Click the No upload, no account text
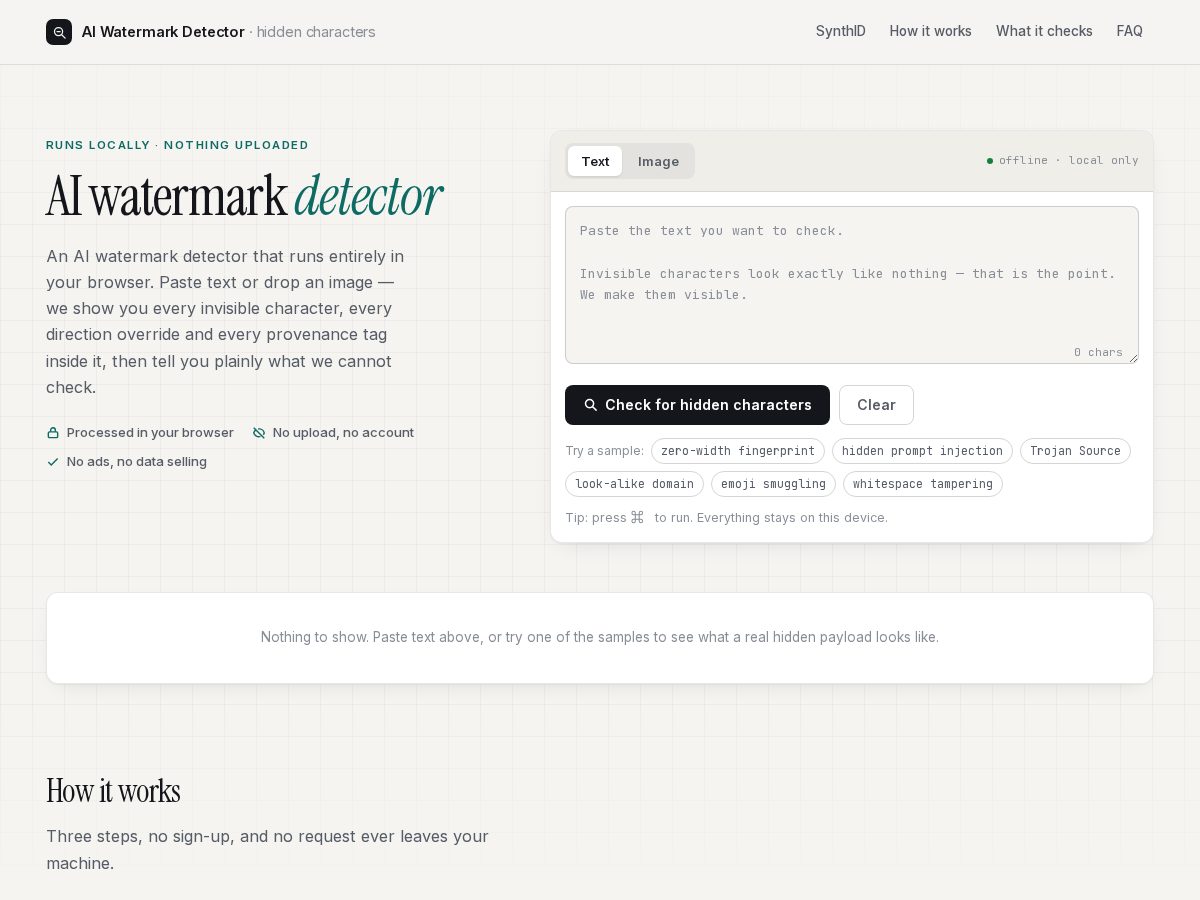The width and height of the screenshot is (1200, 900). [343, 433]
